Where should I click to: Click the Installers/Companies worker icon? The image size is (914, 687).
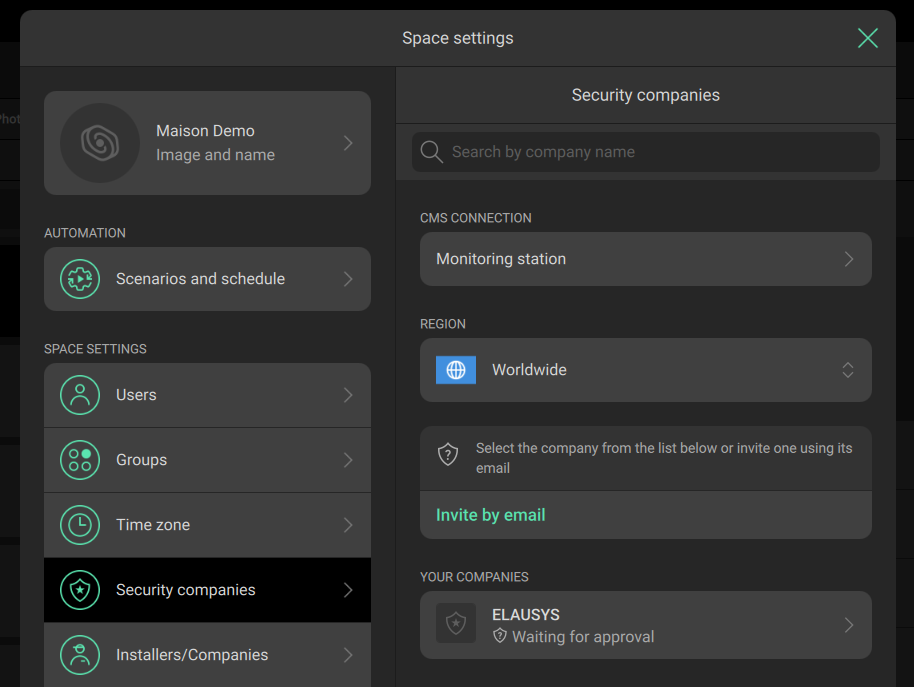(80, 655)
